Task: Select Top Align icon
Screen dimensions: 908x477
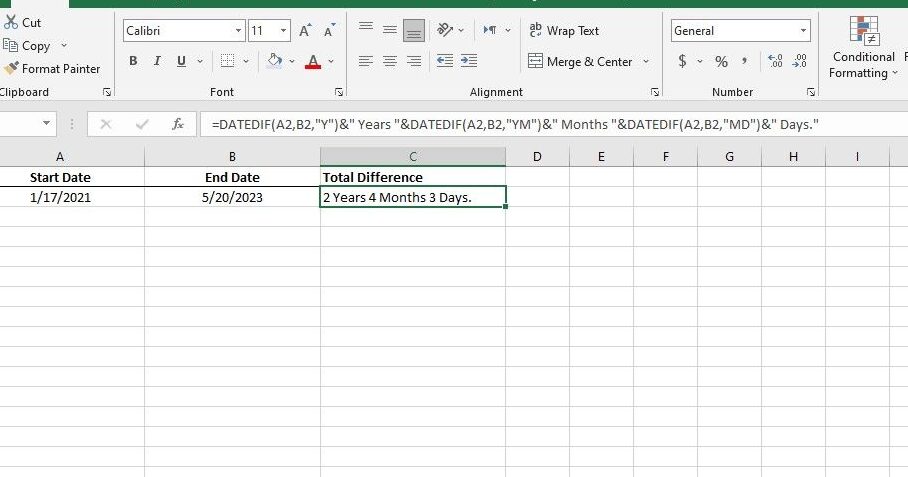Action: (365, 28)
